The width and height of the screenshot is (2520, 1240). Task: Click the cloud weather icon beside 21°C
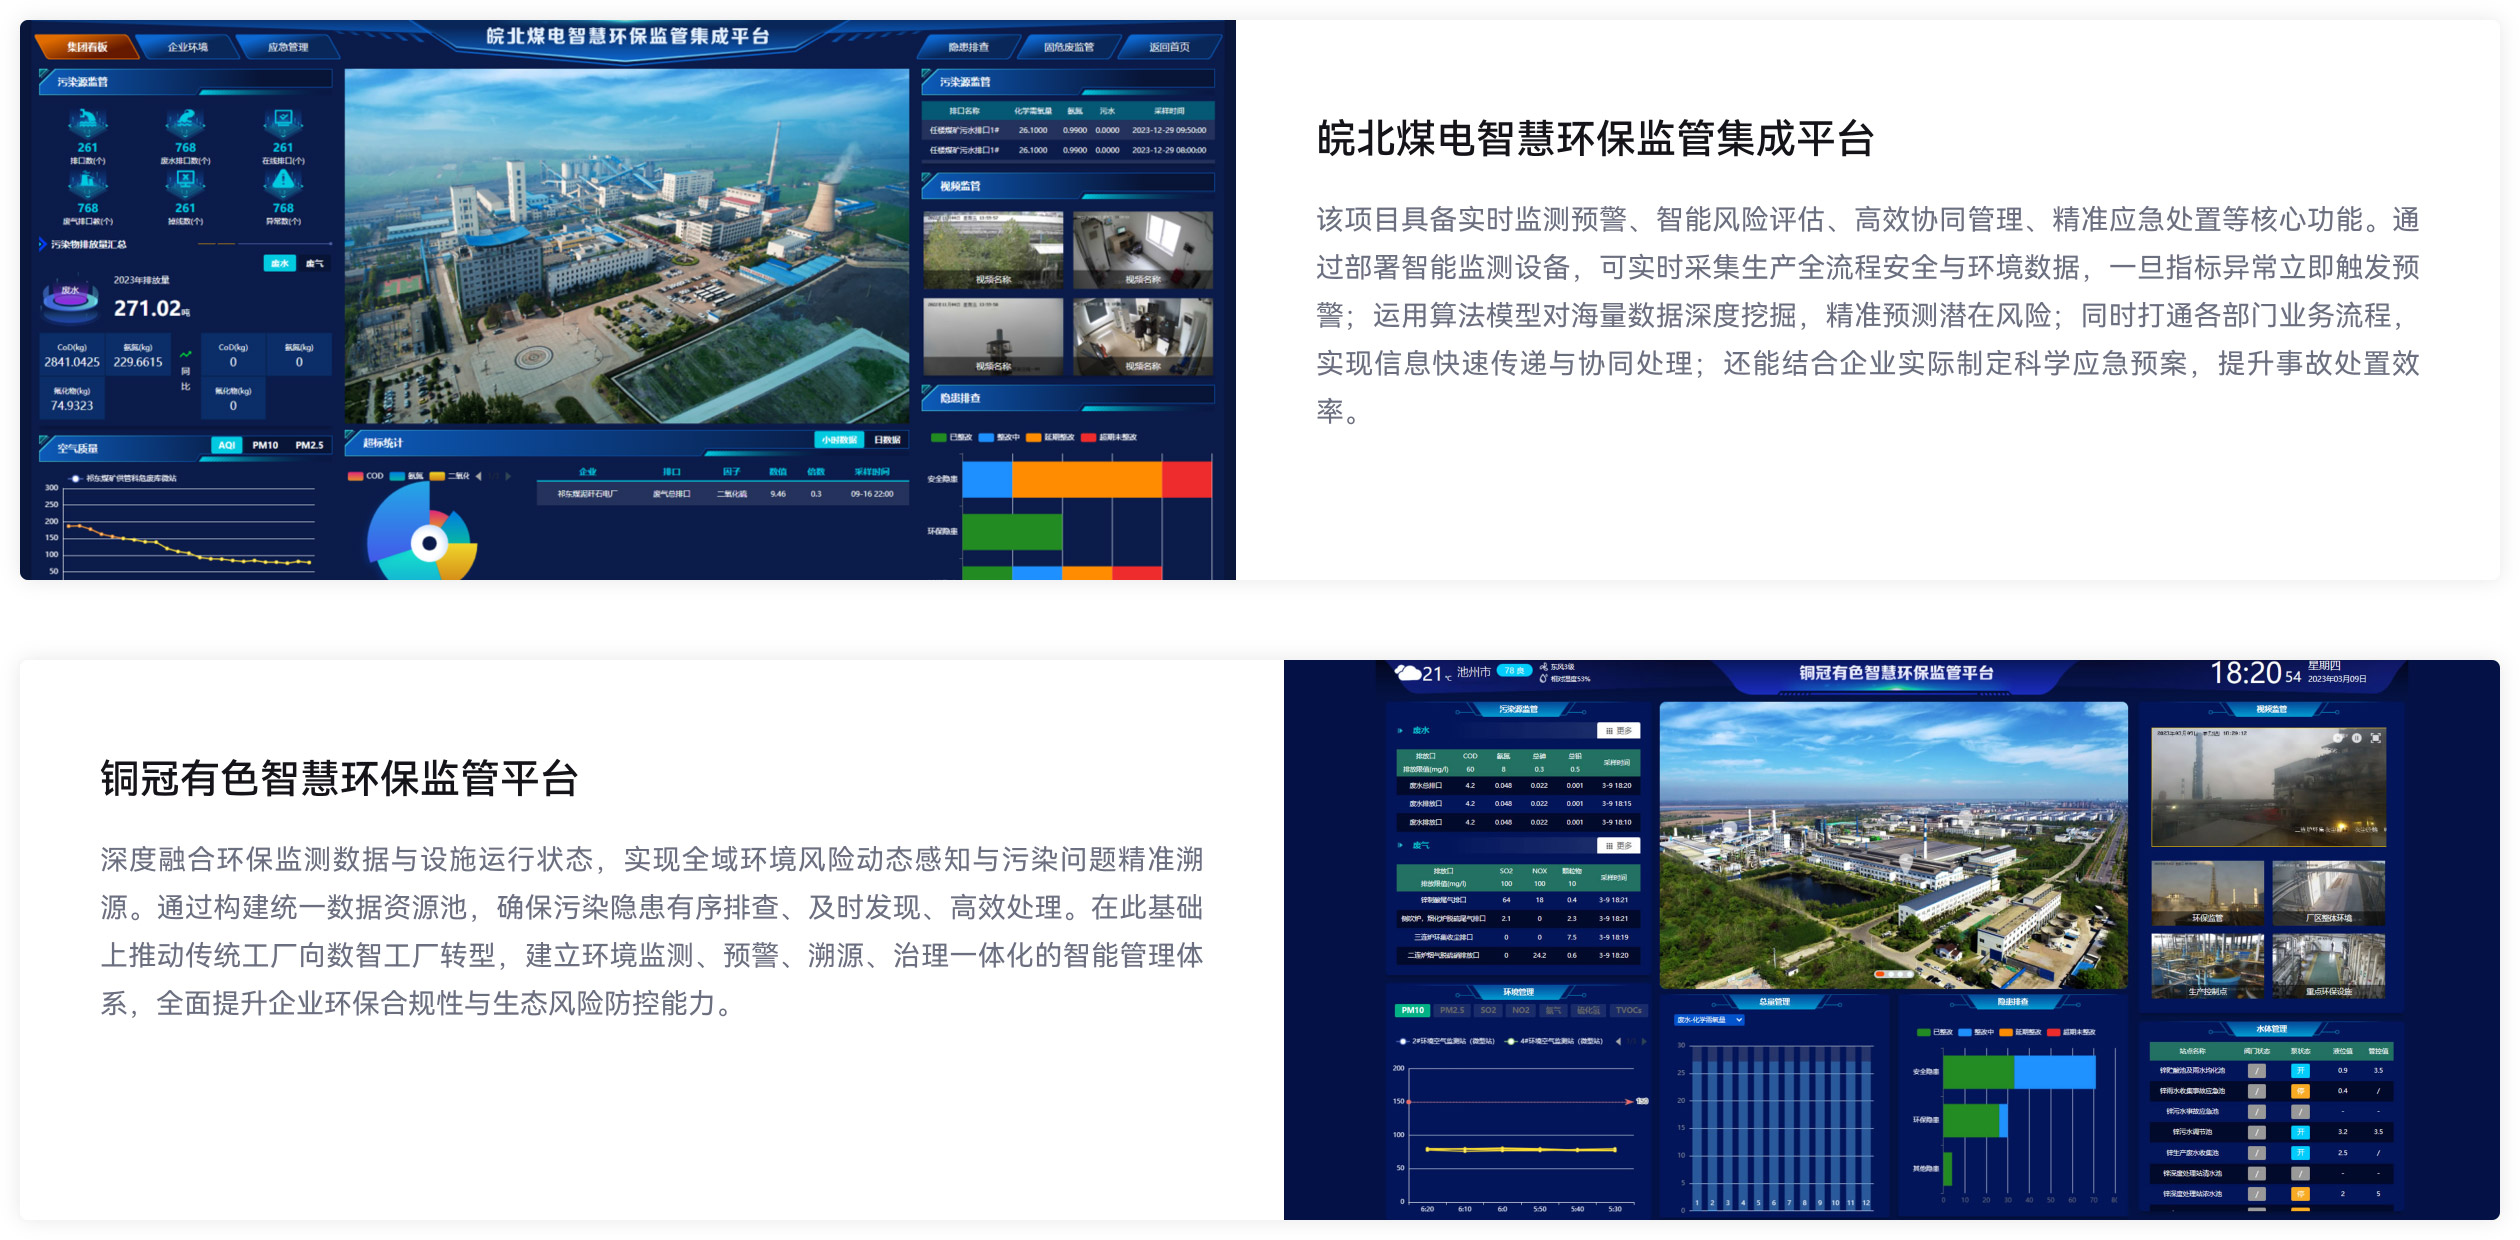pos(1408,673)
